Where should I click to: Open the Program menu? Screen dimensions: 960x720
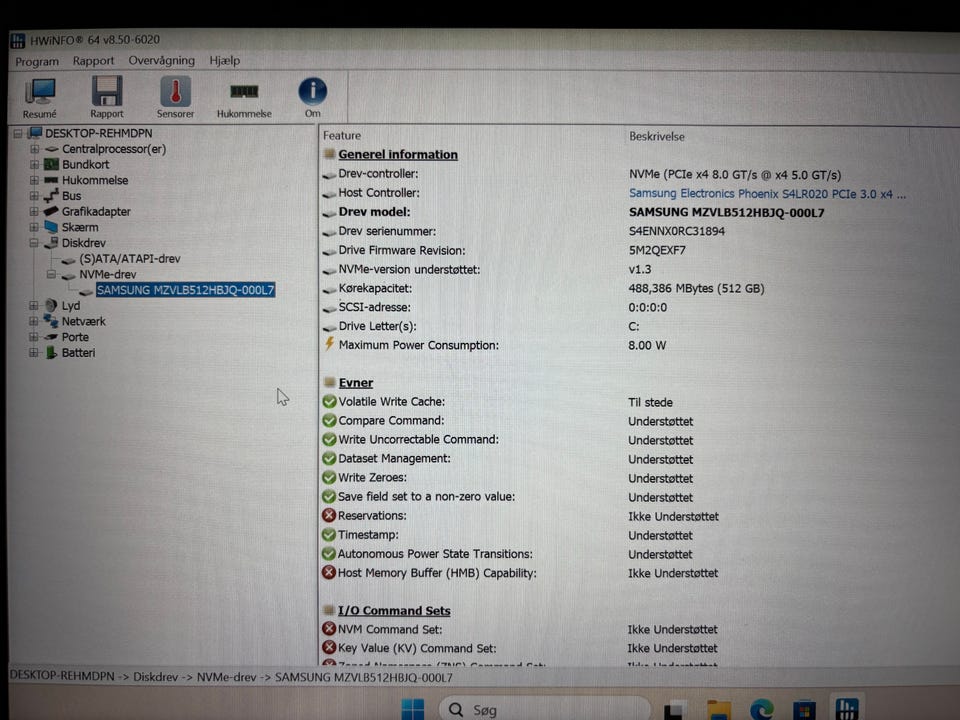tap(37, 61)
